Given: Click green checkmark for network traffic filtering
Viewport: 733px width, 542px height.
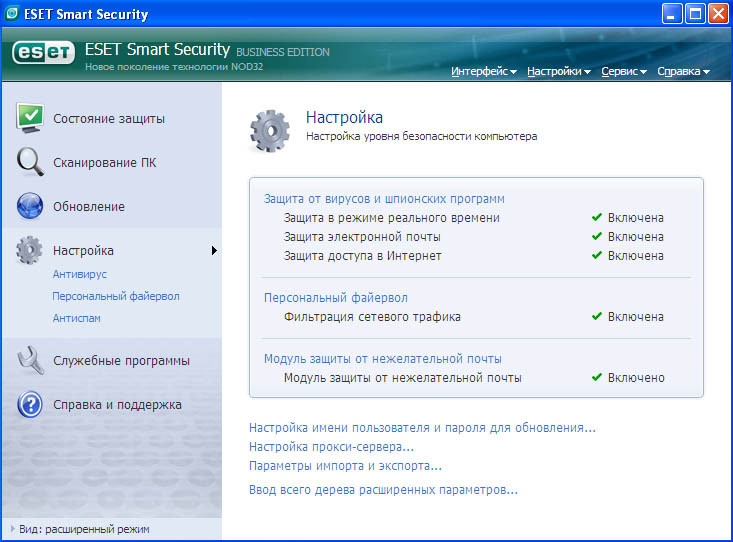Looking at the screenshot, I should [x=596, y=317].
